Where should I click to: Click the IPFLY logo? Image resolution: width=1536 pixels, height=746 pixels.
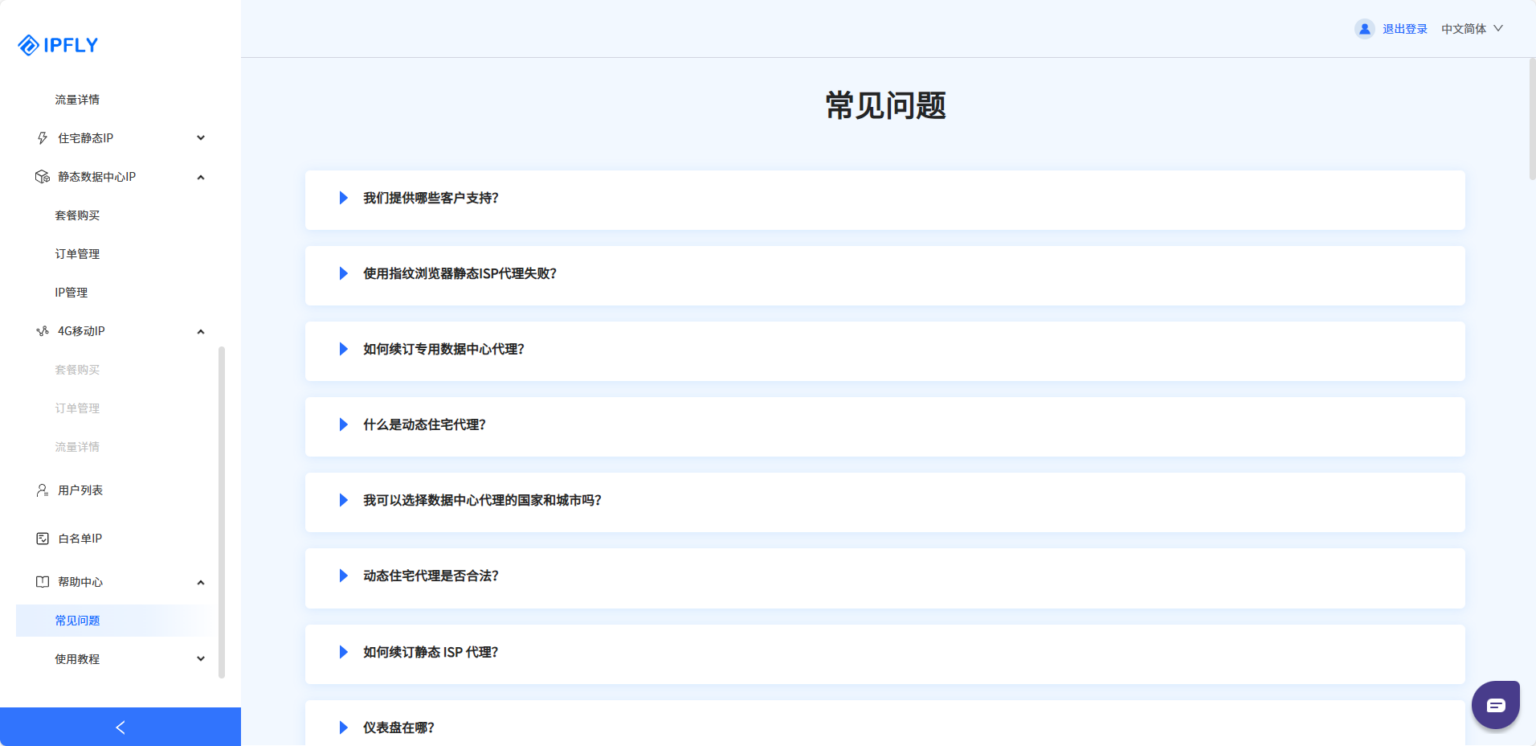[x=57, y=44]
